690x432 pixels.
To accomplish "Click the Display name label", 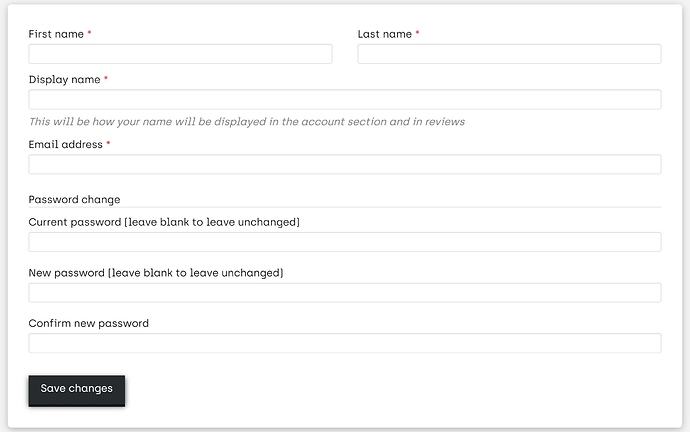I will pos(64,79).
